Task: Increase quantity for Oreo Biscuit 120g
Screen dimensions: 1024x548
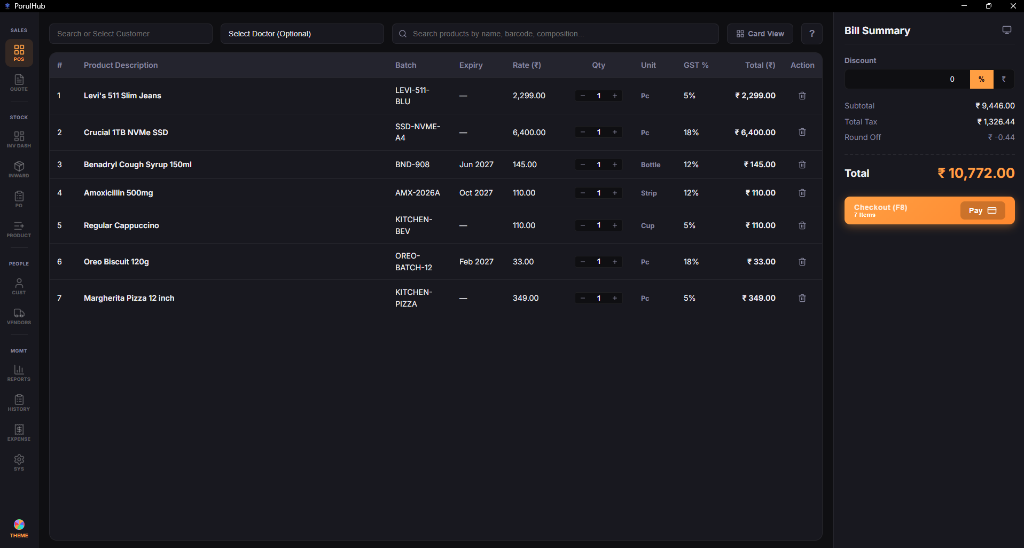Action: 615,262
